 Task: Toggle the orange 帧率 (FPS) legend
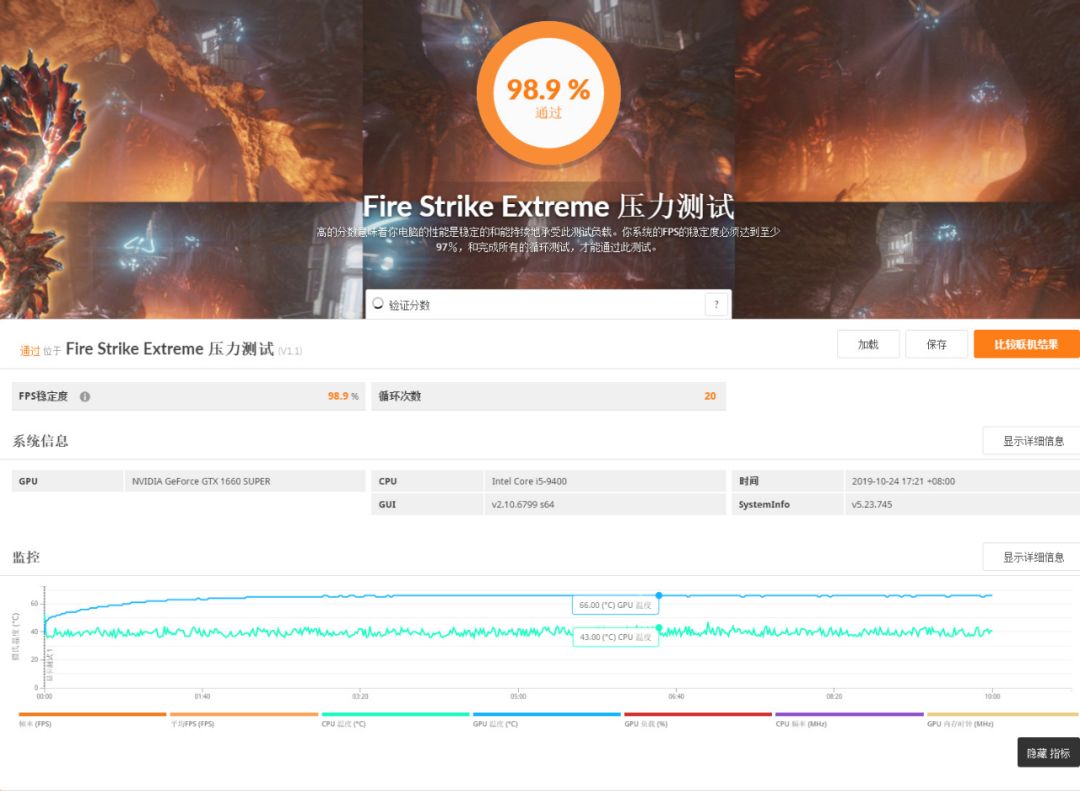point(92,719)
